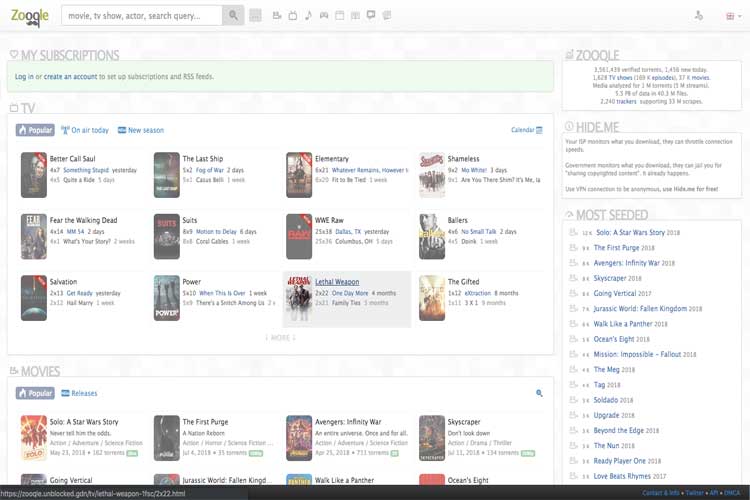Open the TV Calendar link
The width and height of the screenshot is (750, 500).
[x=527, y=130]
